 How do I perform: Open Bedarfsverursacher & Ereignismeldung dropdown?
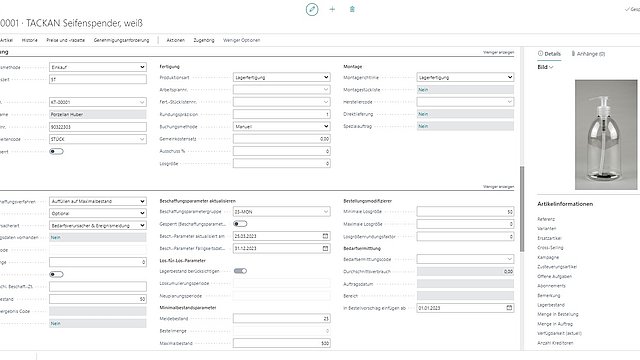(x=98, y=225)
